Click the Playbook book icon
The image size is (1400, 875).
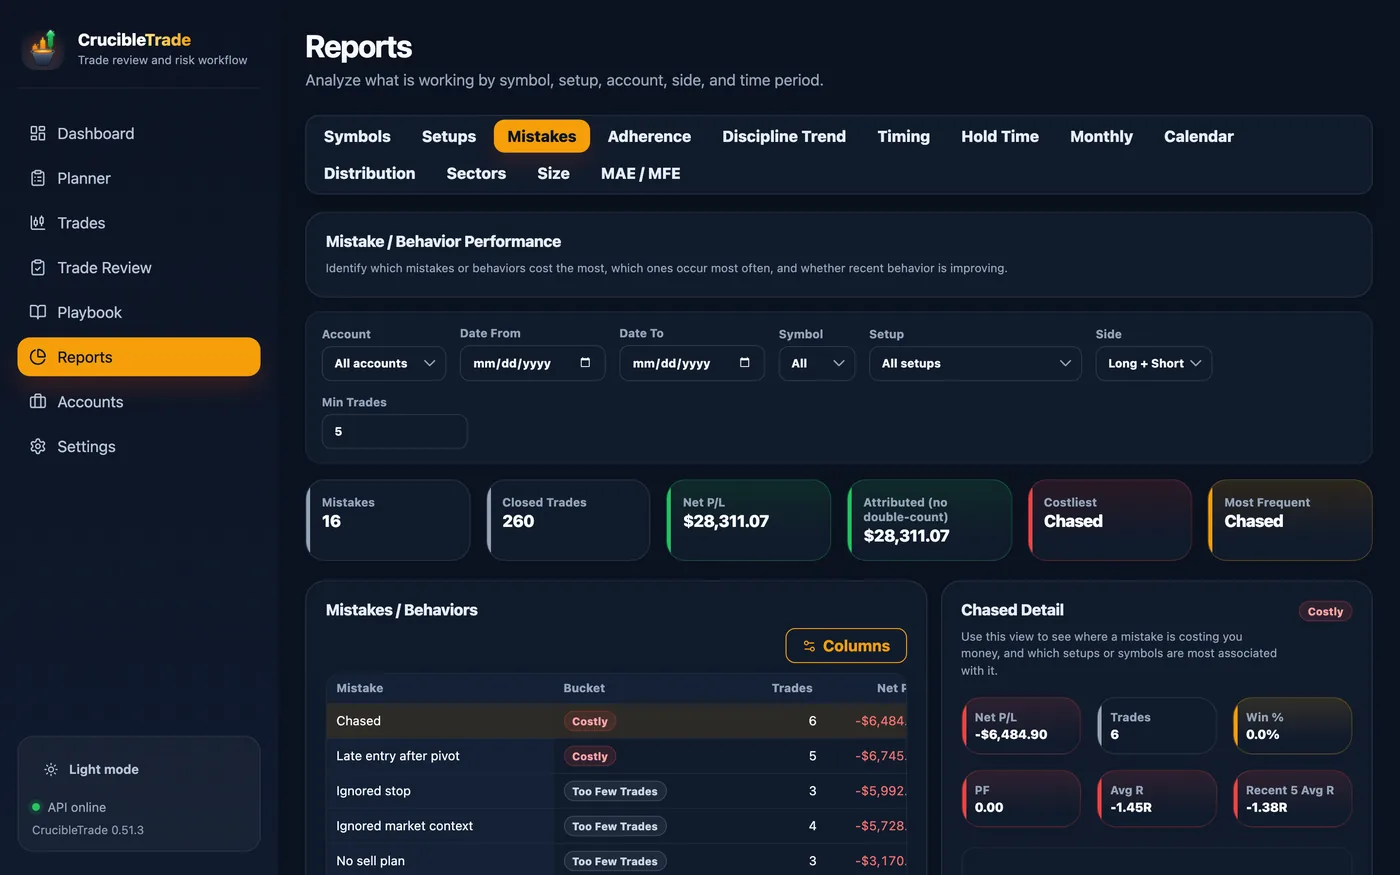coord(38,312)
